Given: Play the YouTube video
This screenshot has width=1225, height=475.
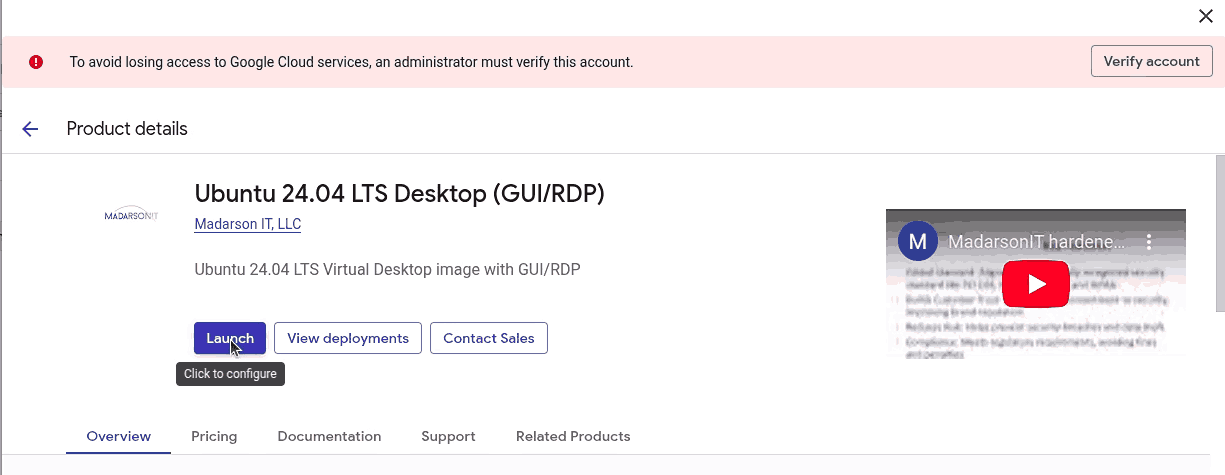Looking at the screenshot, I should pos(1036,284).
